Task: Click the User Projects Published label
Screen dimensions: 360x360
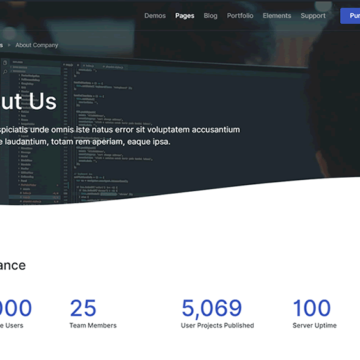Action: [217, 325]
